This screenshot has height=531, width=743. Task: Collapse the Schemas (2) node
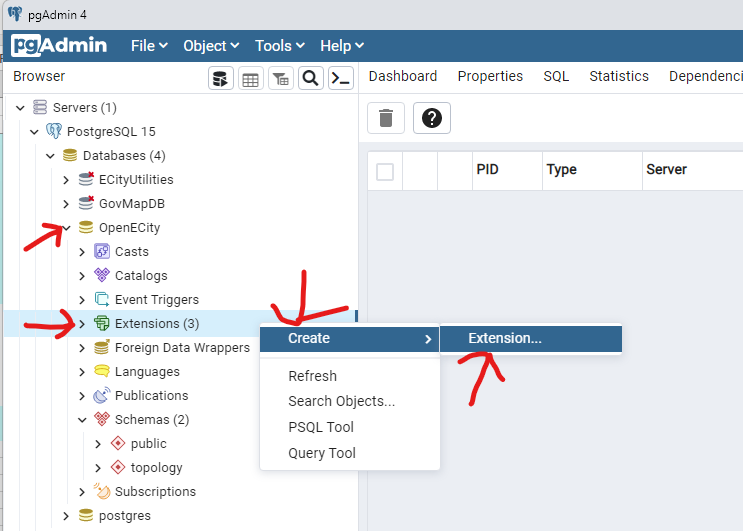pyautogui.click(x=82, y=420)
